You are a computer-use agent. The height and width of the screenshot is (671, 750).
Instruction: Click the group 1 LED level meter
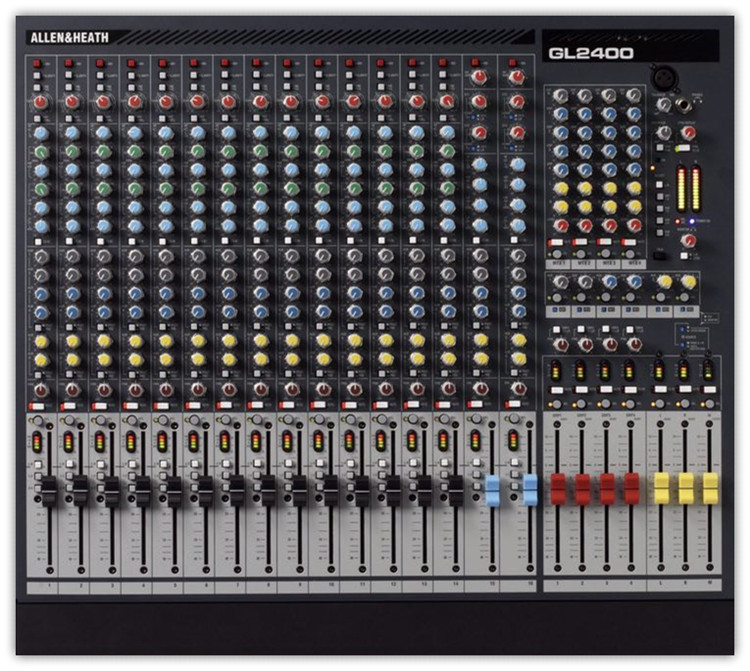click(x=555, y=371)
